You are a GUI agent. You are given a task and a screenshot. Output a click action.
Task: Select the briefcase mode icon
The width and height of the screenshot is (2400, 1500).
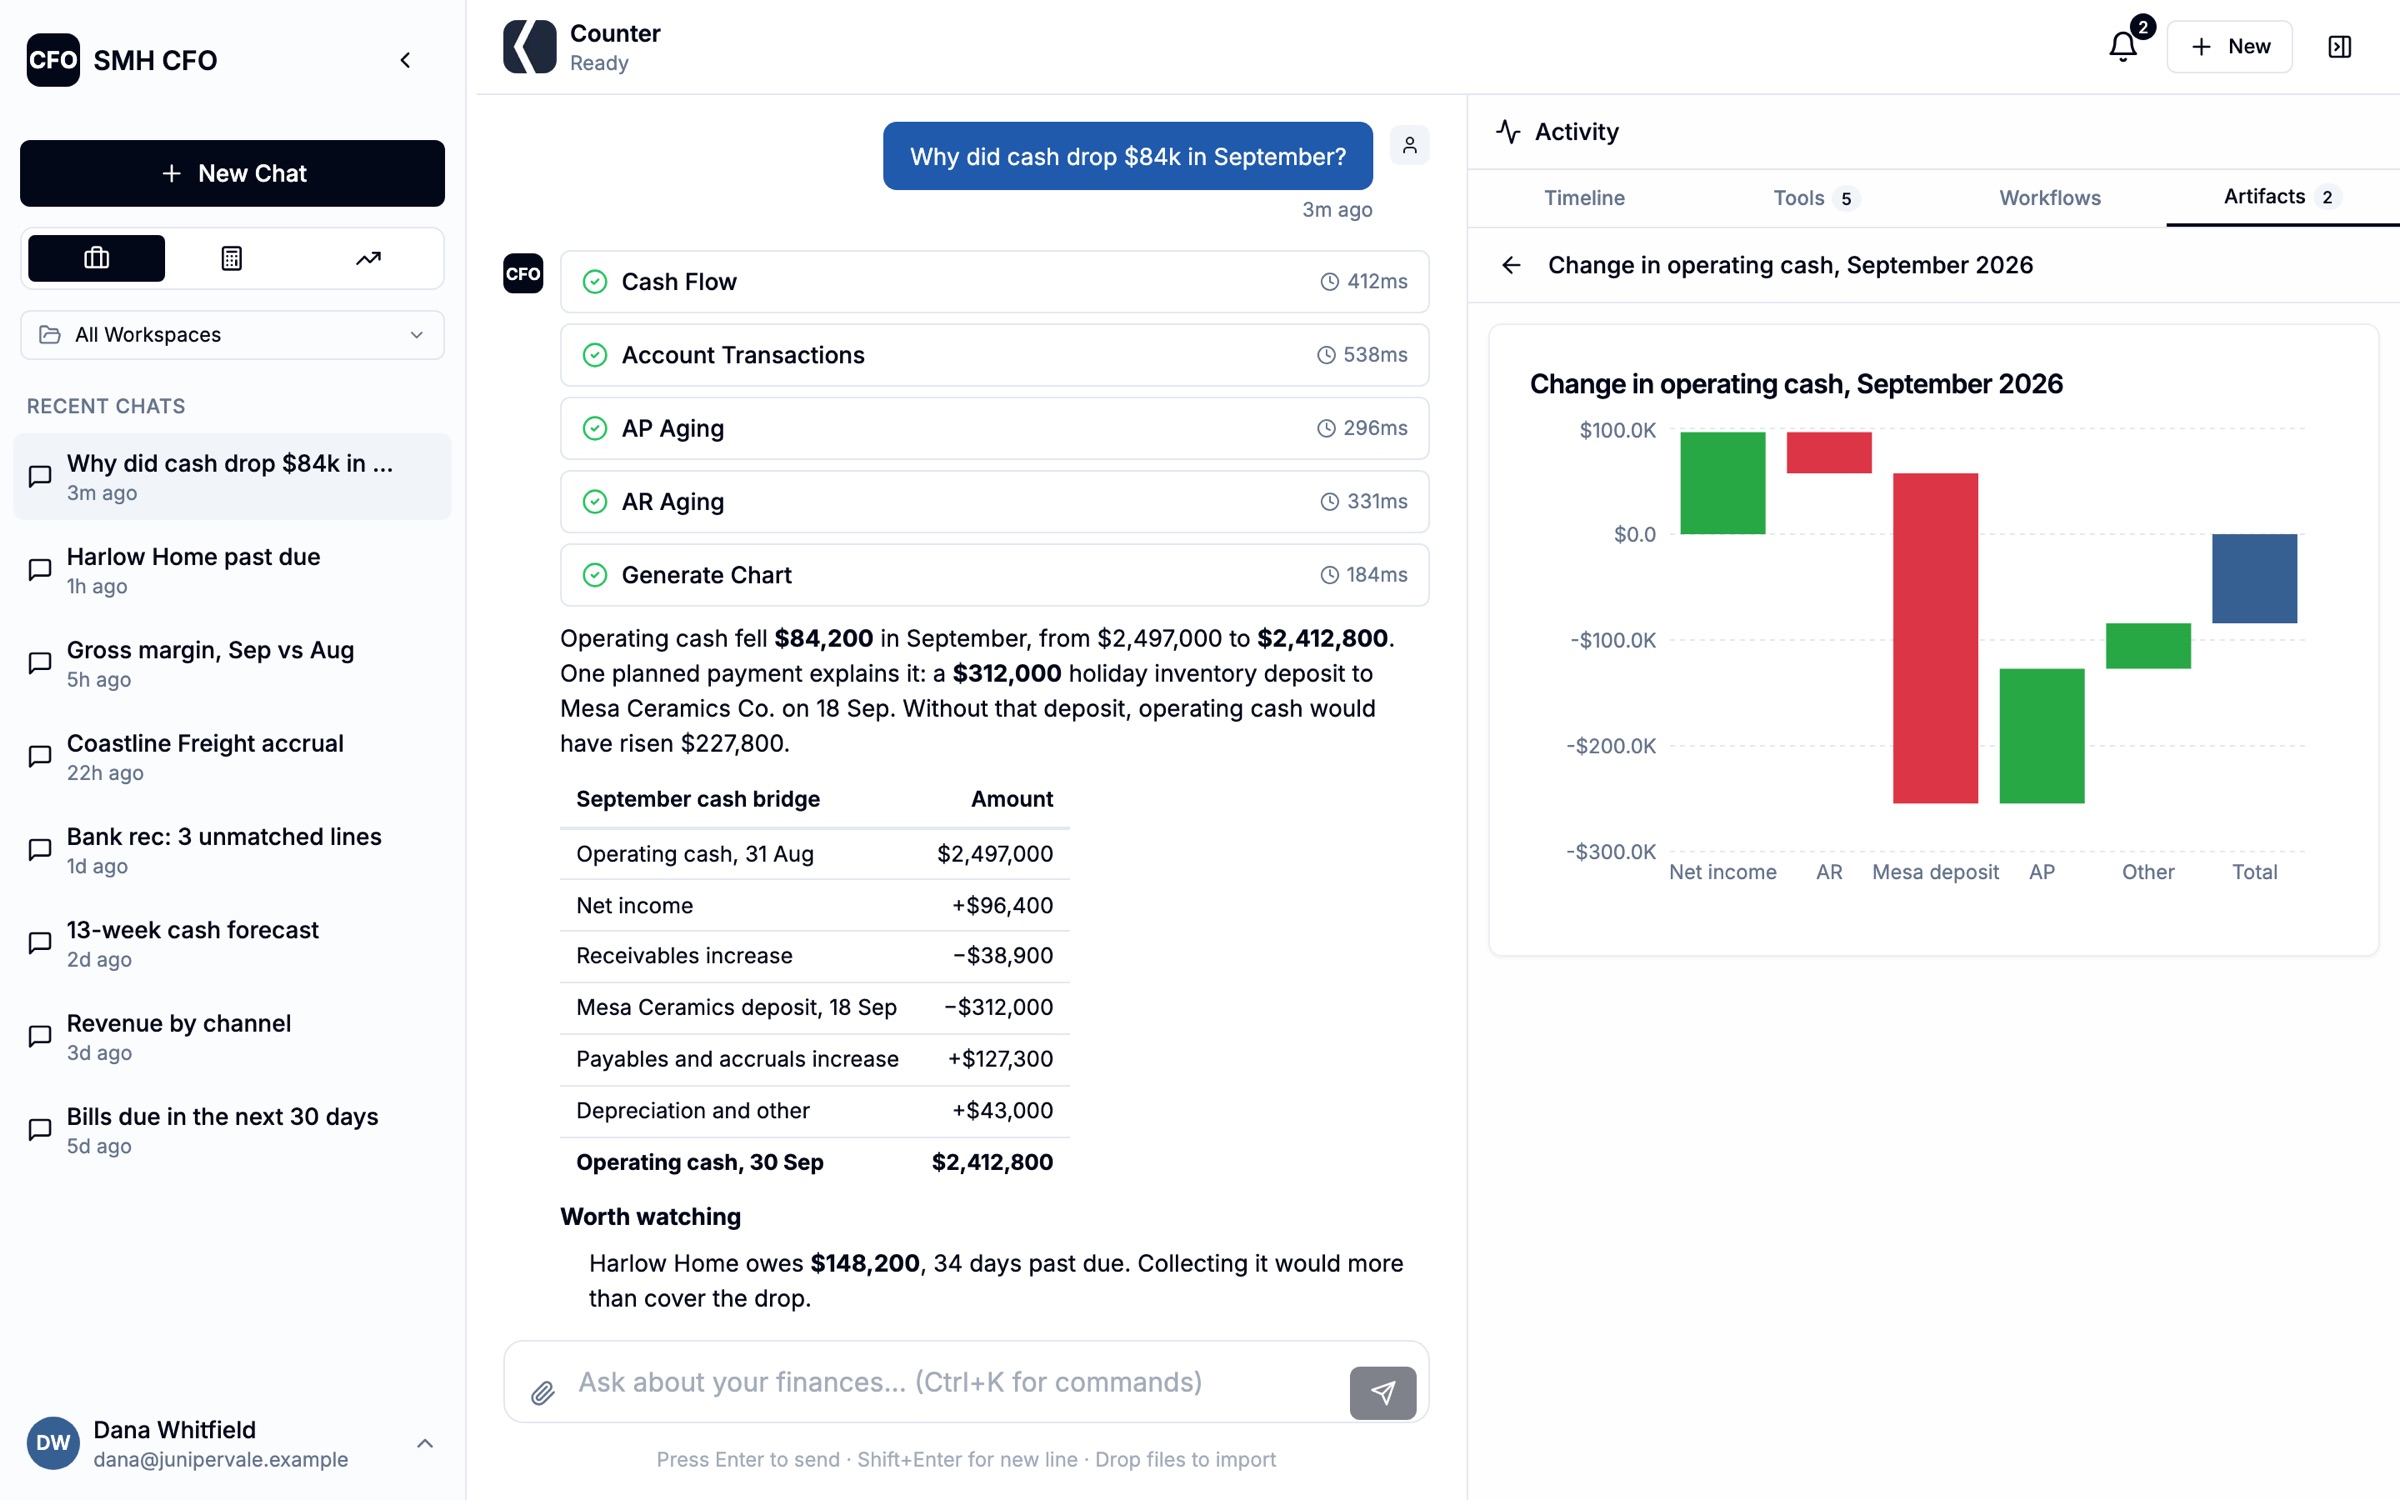97,258
